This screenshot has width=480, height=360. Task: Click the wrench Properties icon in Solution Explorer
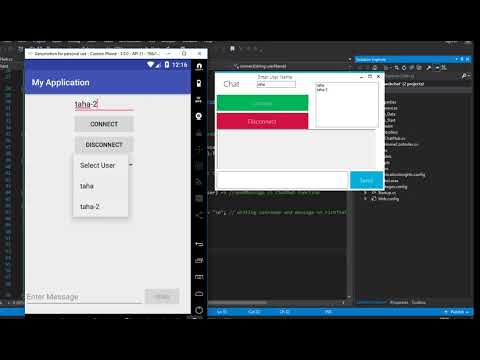click(429, 68)
